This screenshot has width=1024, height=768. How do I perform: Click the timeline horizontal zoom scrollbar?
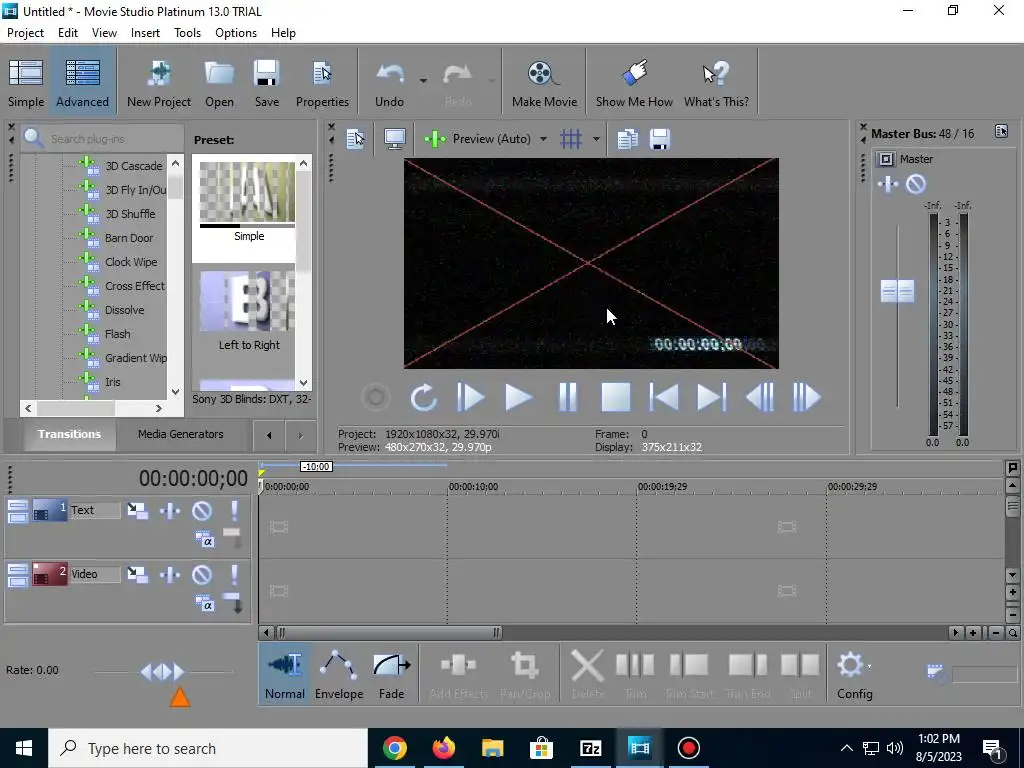point(389,632)
